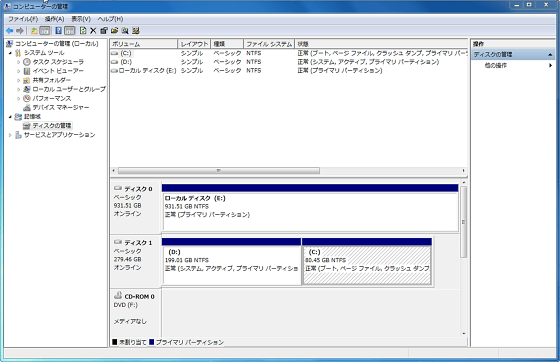Viewport: 560px width, 362px height.
Task: Click the ディスク 0 drive icon
Action: (x=118, y=188)
